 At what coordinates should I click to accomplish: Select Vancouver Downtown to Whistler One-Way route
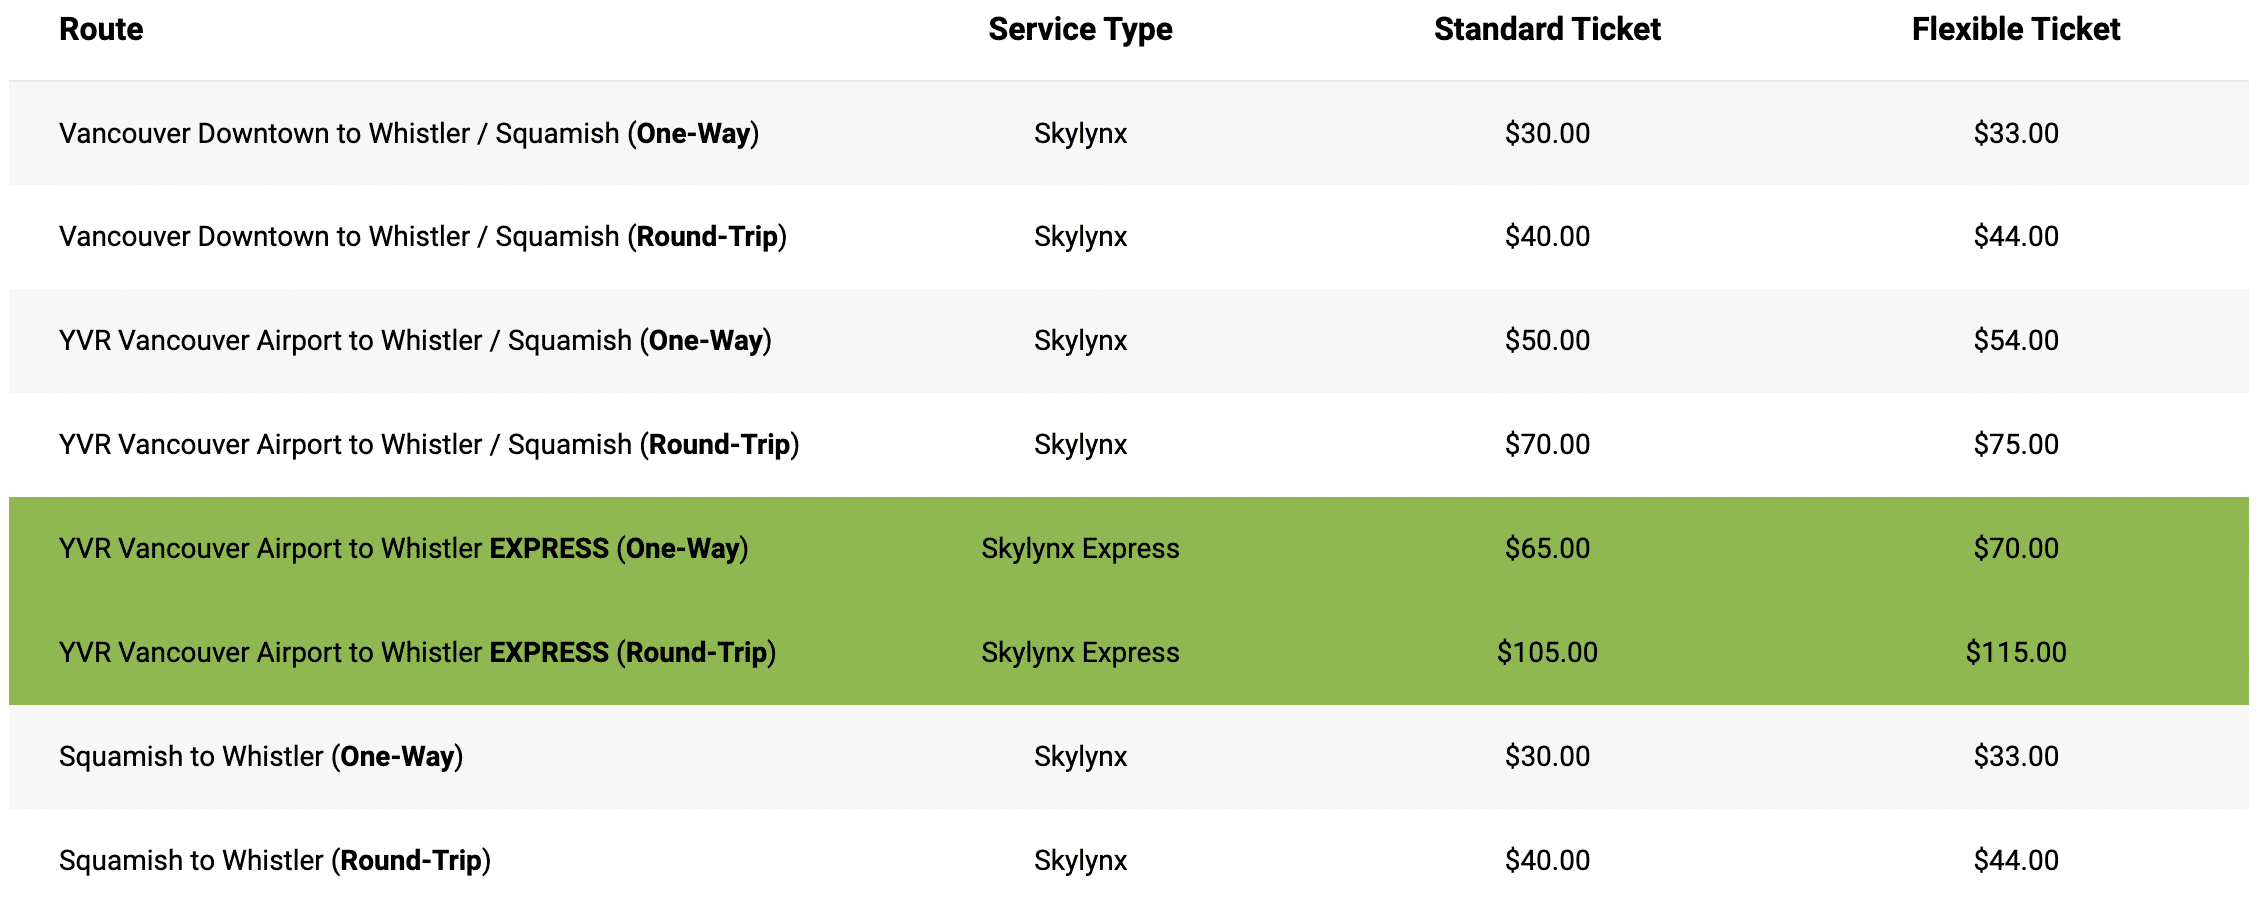(409, 134)
